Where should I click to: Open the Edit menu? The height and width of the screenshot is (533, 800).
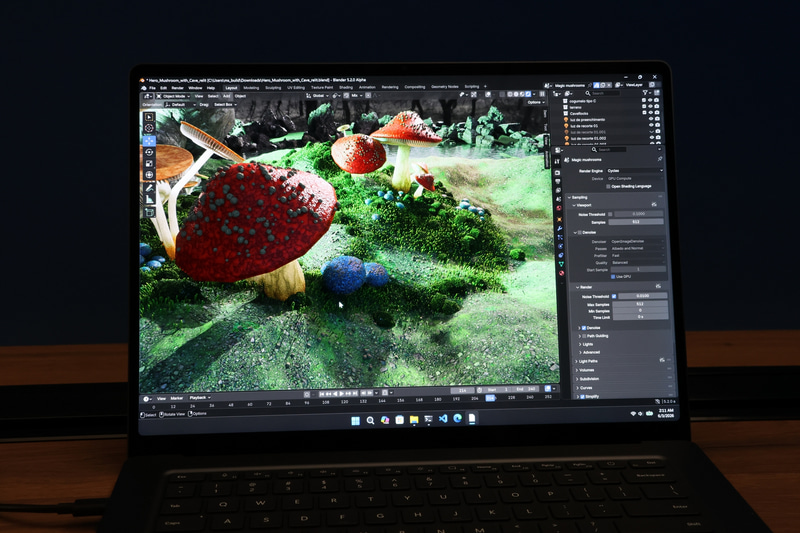coord(164,88)
